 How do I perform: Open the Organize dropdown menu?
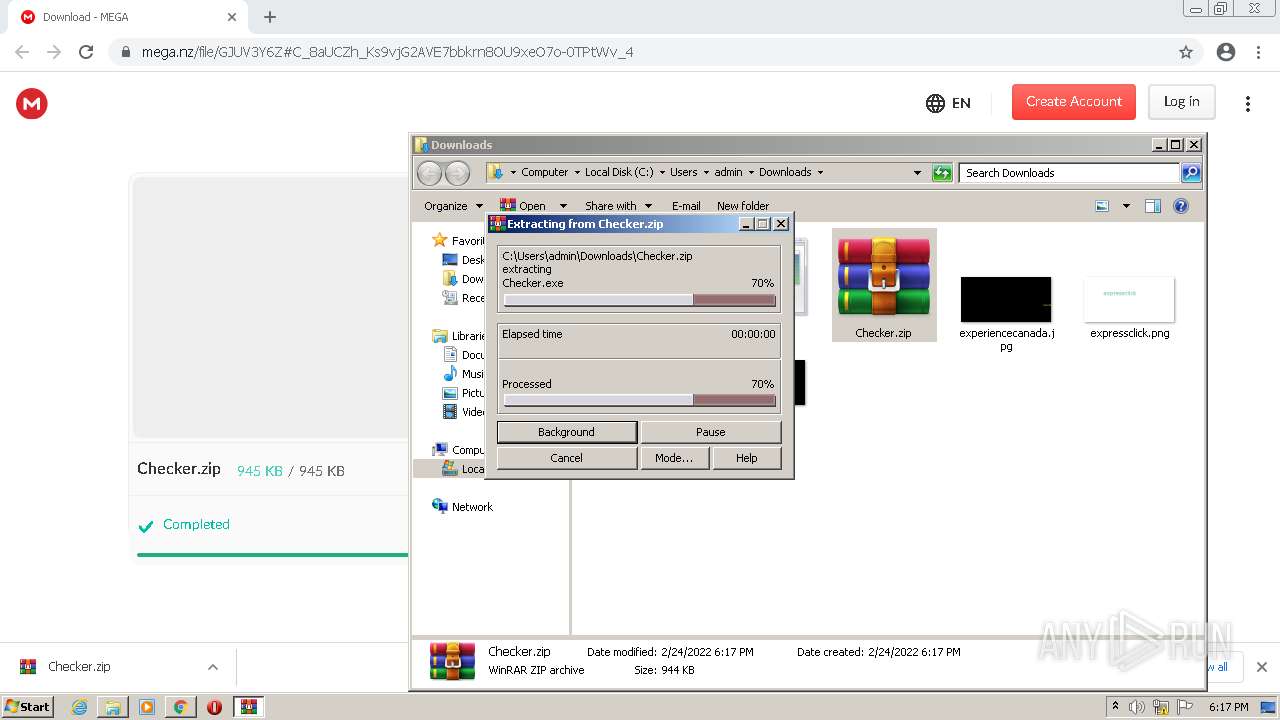tap(453, 206)
